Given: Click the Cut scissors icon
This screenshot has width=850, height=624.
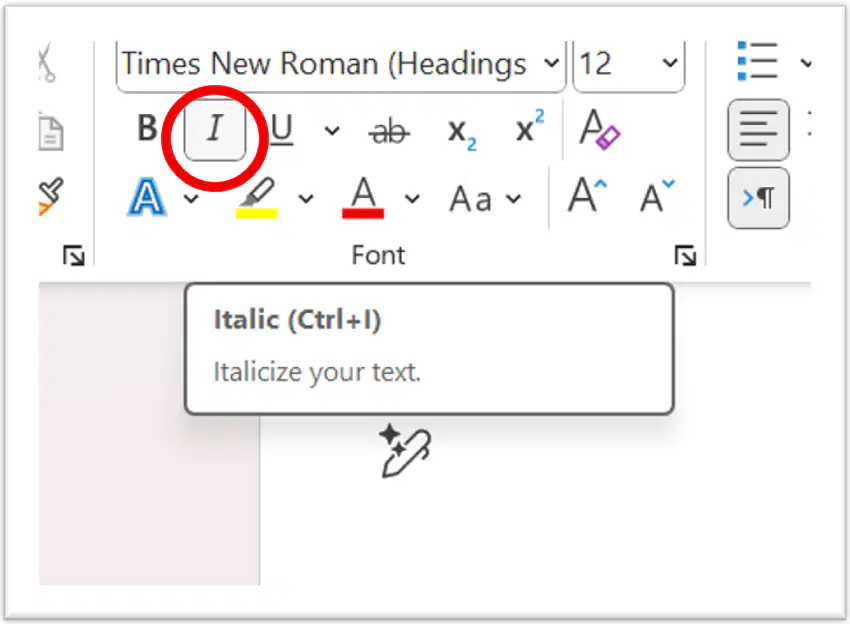Looking at the screenshot, I should point(47,62).
